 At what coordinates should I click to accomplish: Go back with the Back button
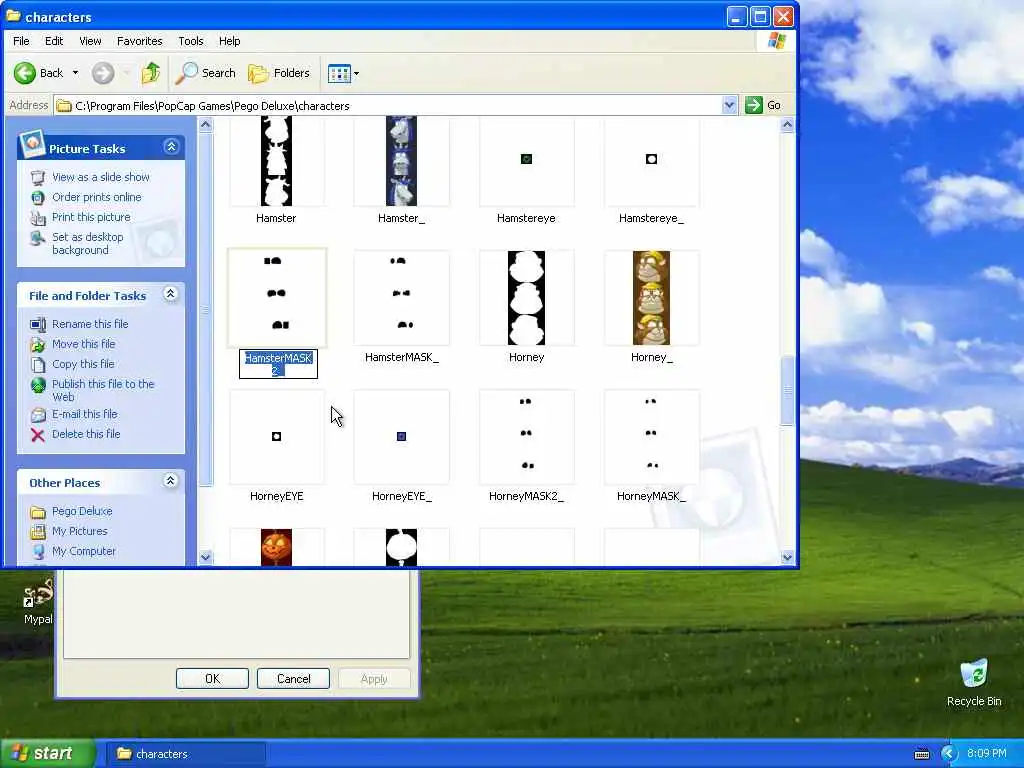pyautogui.click(x=39, y=73)
